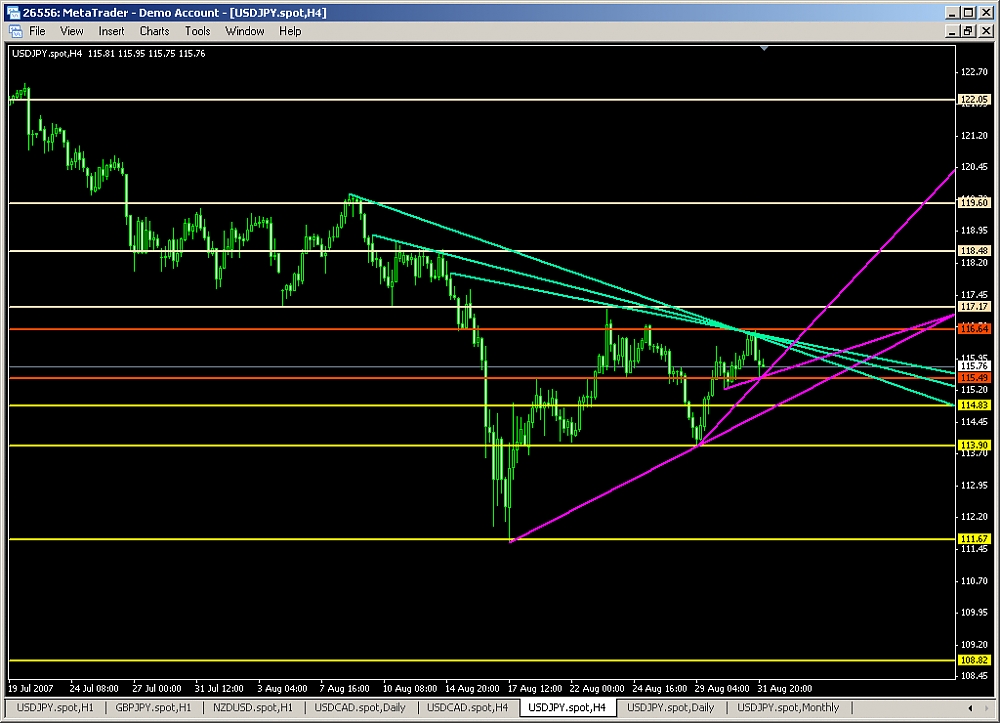Image resolution: width=1000 pixels, height=723 pixels.
Task: Click the 31 Aug 20:00 time label
Action: [x=784, y=689]
